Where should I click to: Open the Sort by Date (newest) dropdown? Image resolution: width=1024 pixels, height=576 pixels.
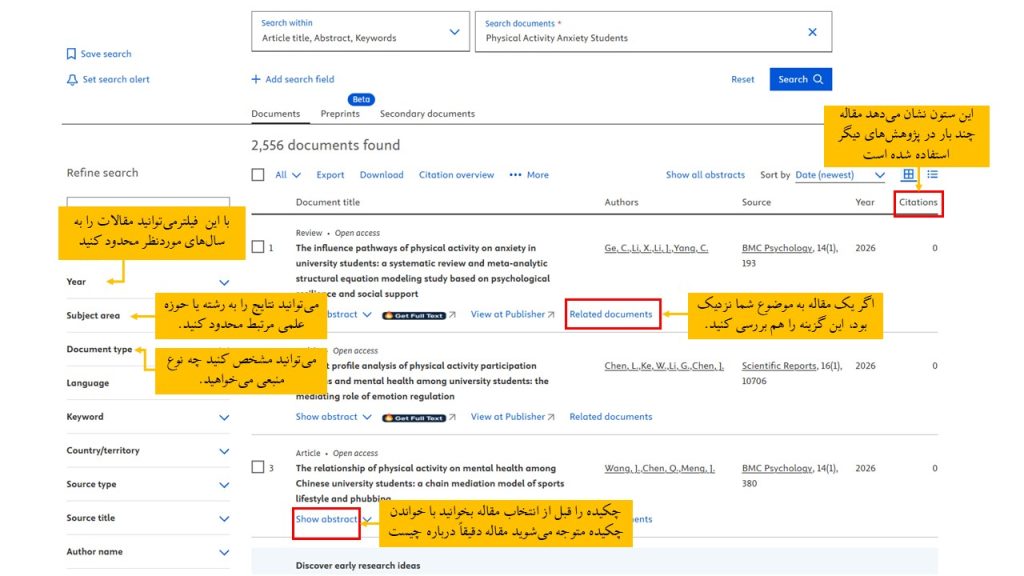point(840,175)
